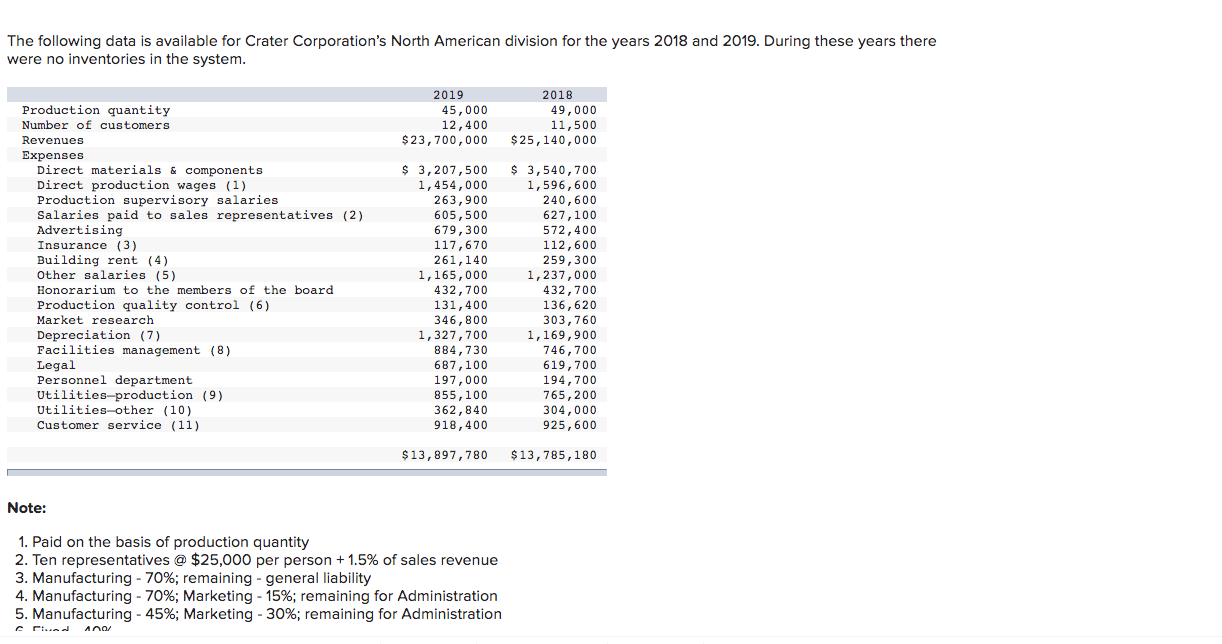1222x644 pixels.
Task: Click 2019 production quantity 45,000
Action: [x=465, y=110]
